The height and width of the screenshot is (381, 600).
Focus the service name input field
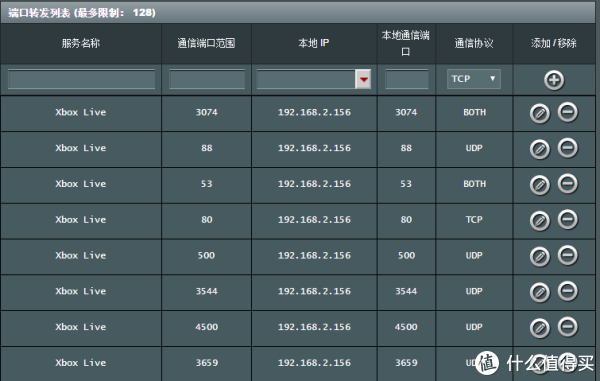coord(82,79)
